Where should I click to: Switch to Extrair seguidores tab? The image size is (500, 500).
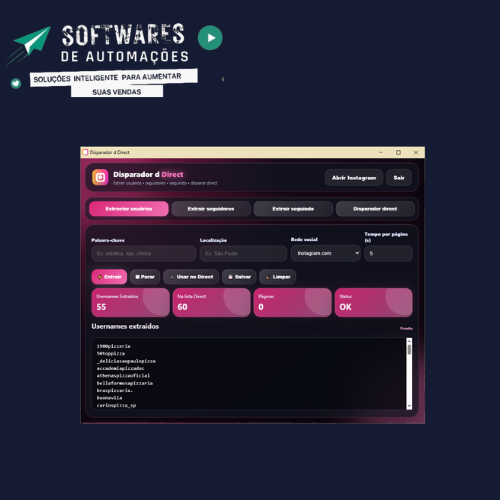[211, 209]
